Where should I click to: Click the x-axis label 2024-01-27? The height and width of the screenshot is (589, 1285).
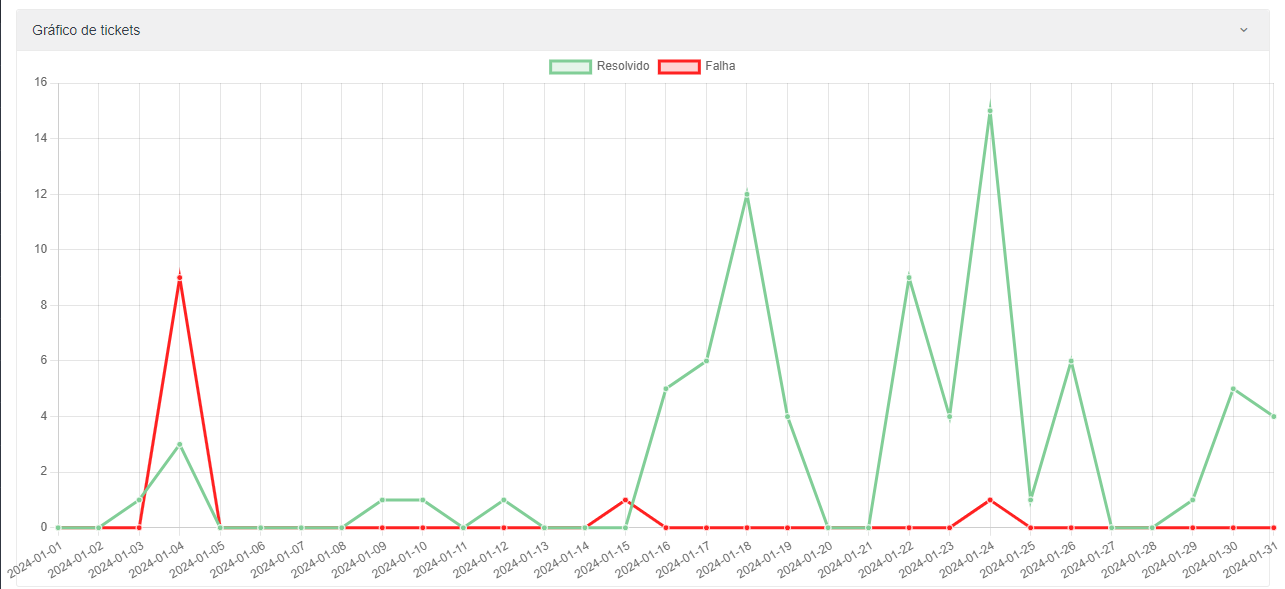[1089, 558]
